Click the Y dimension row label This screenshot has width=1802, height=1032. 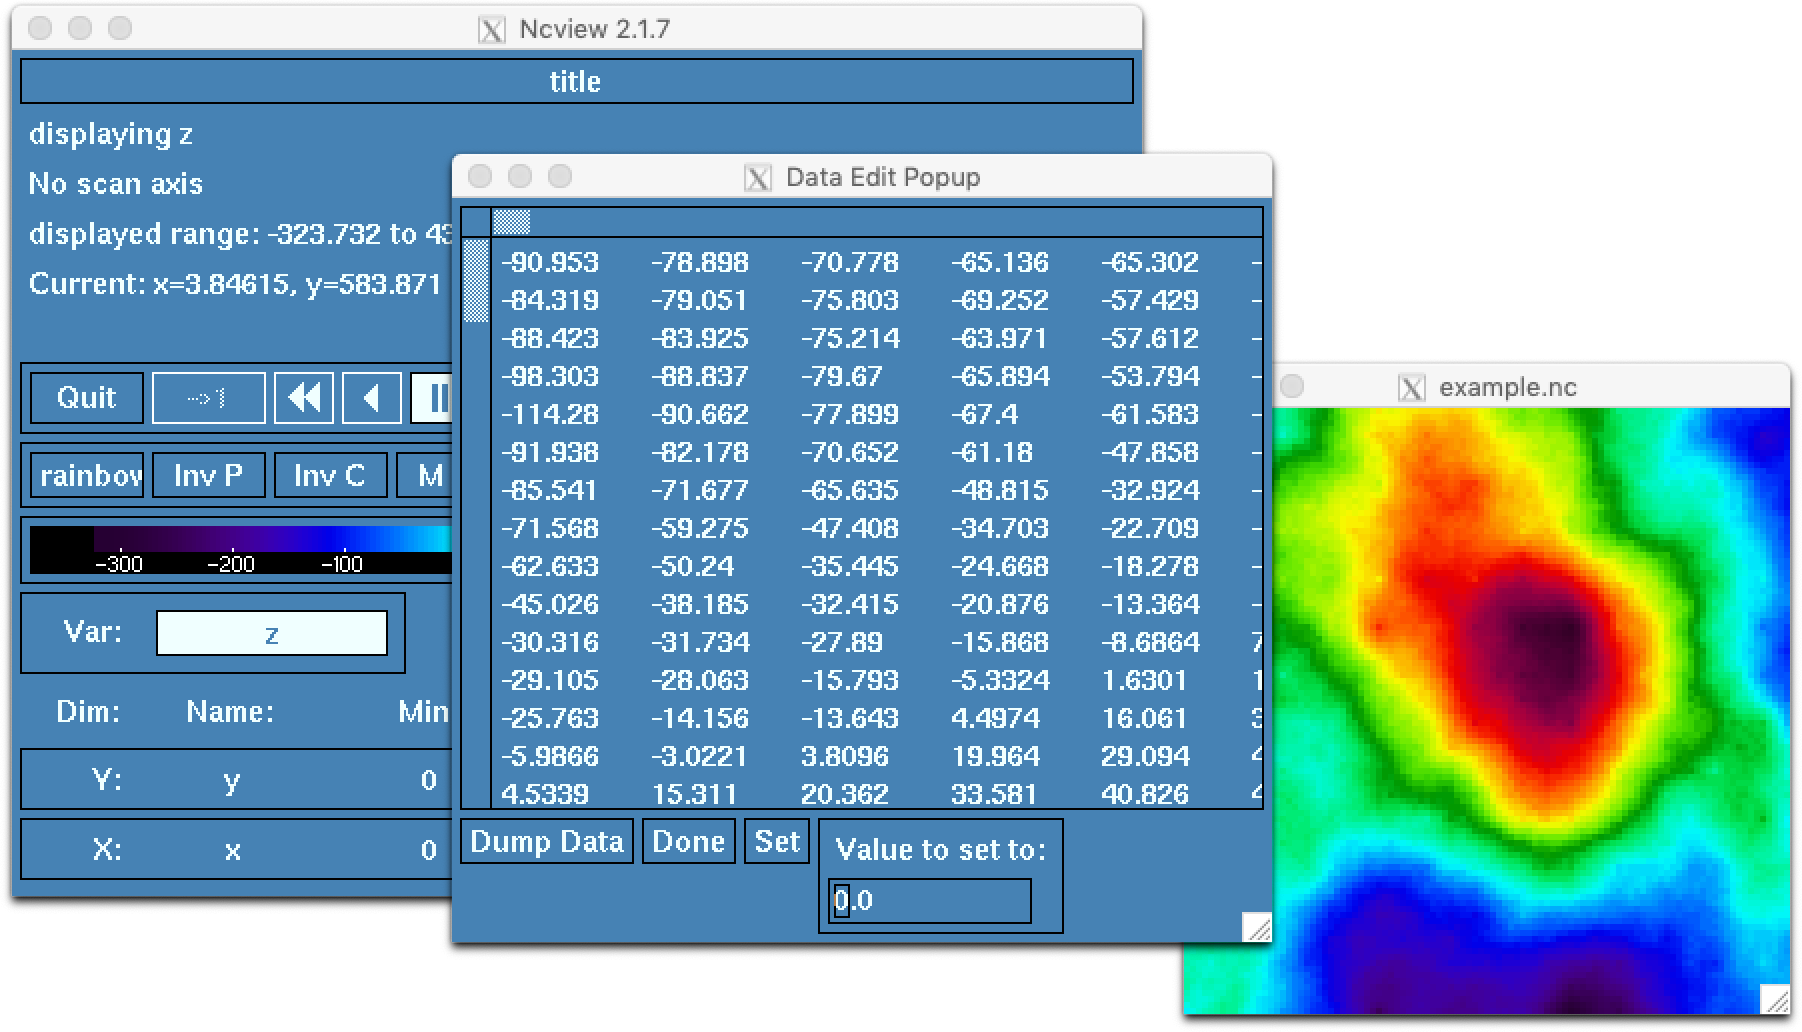(107, 779)
